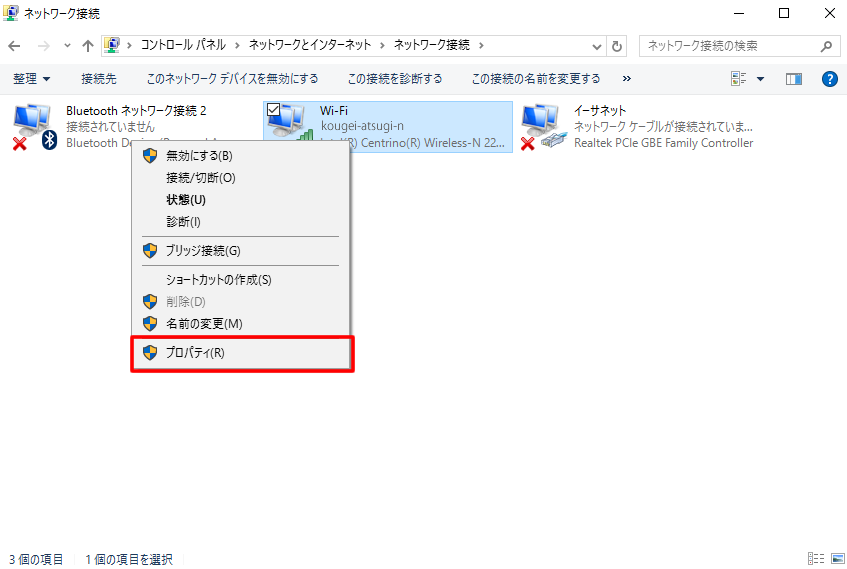This screenshot has width=847, height=569.
Task: Click shield icon beside プロパティ(R)
Action: click(x=150, y=353)
